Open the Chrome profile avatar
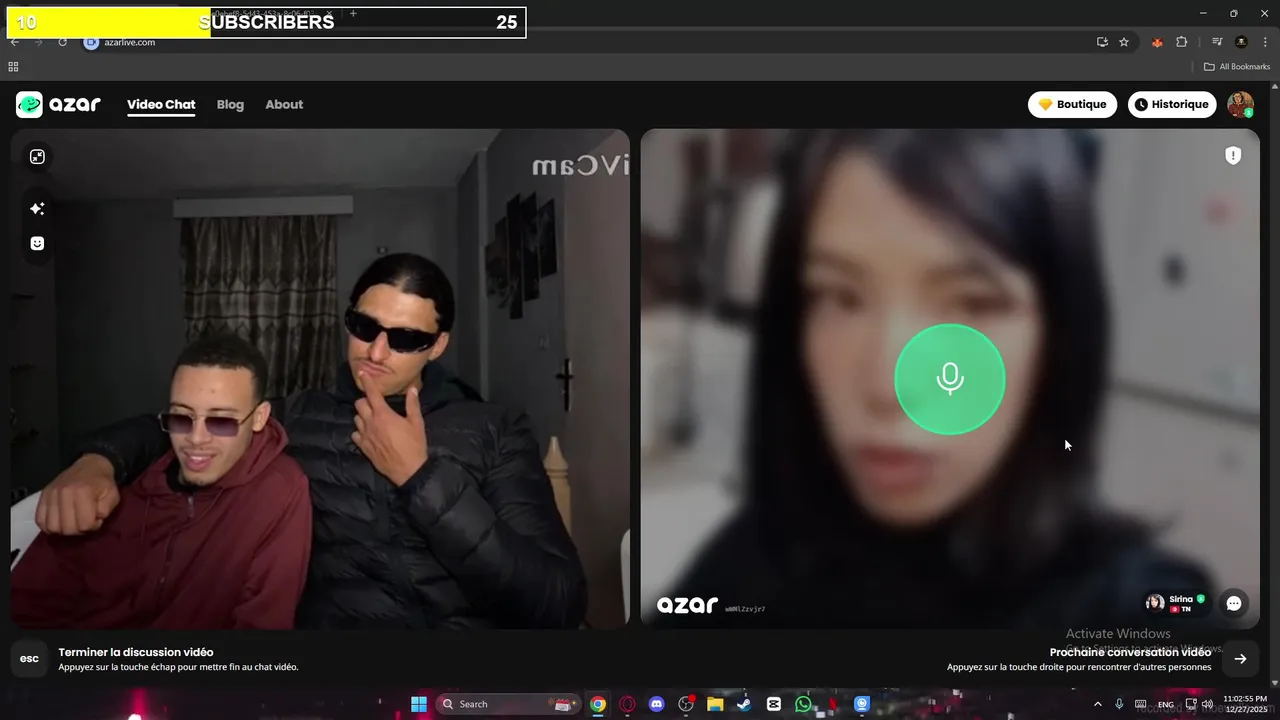The width and height of the screenshot is (1280, 720). coord(1241,42)
